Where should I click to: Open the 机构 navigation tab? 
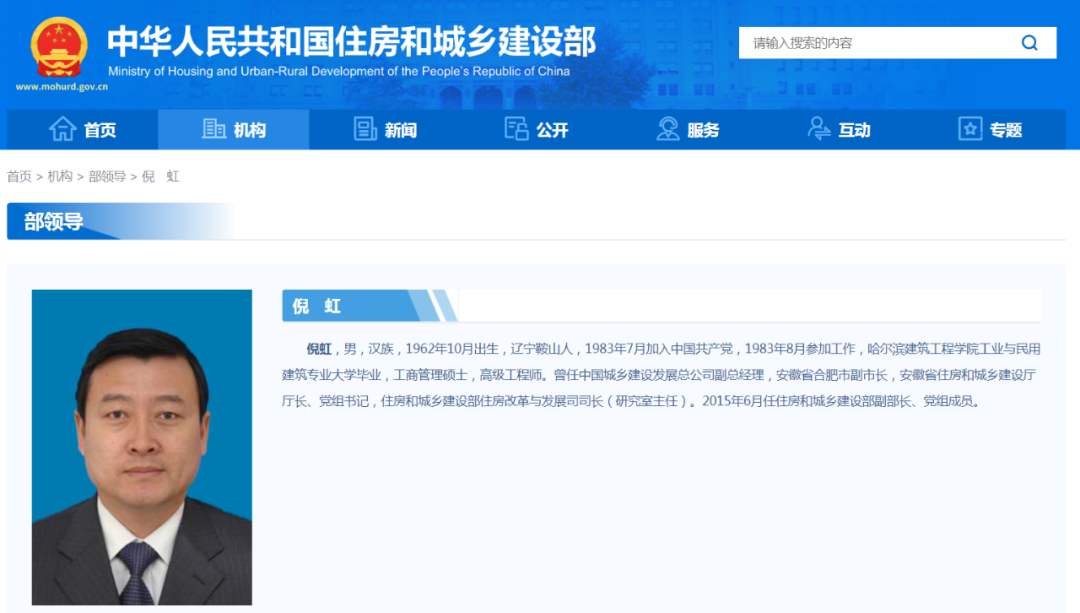pyautogui.click(x=233, y=129)
